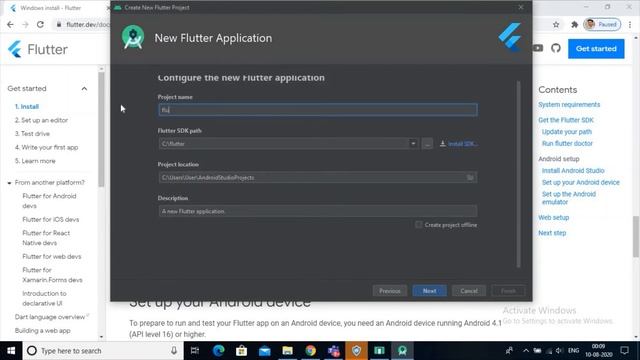Viewport: 640px width, 360px height.
Task: Jump to System requirements in Contents
Action: click(569, 104)
